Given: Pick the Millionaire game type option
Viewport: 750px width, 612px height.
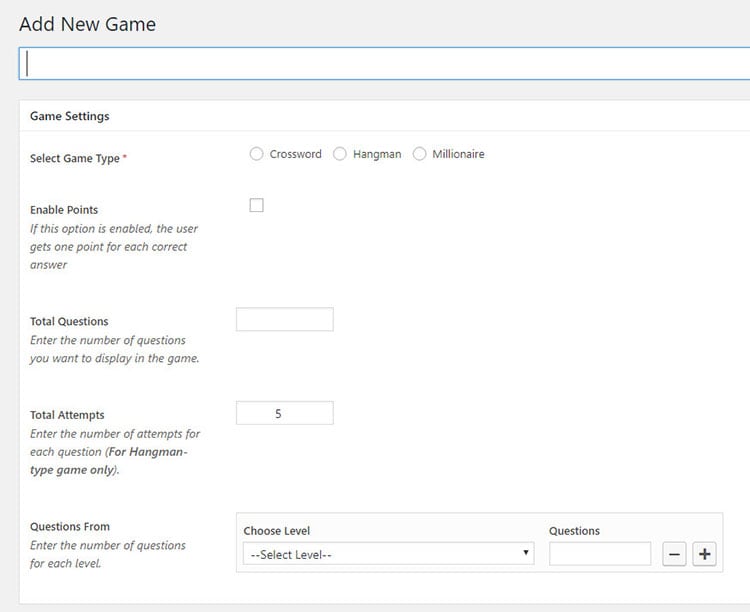Looking at the screenshot, I should click(x=419, y=154).
